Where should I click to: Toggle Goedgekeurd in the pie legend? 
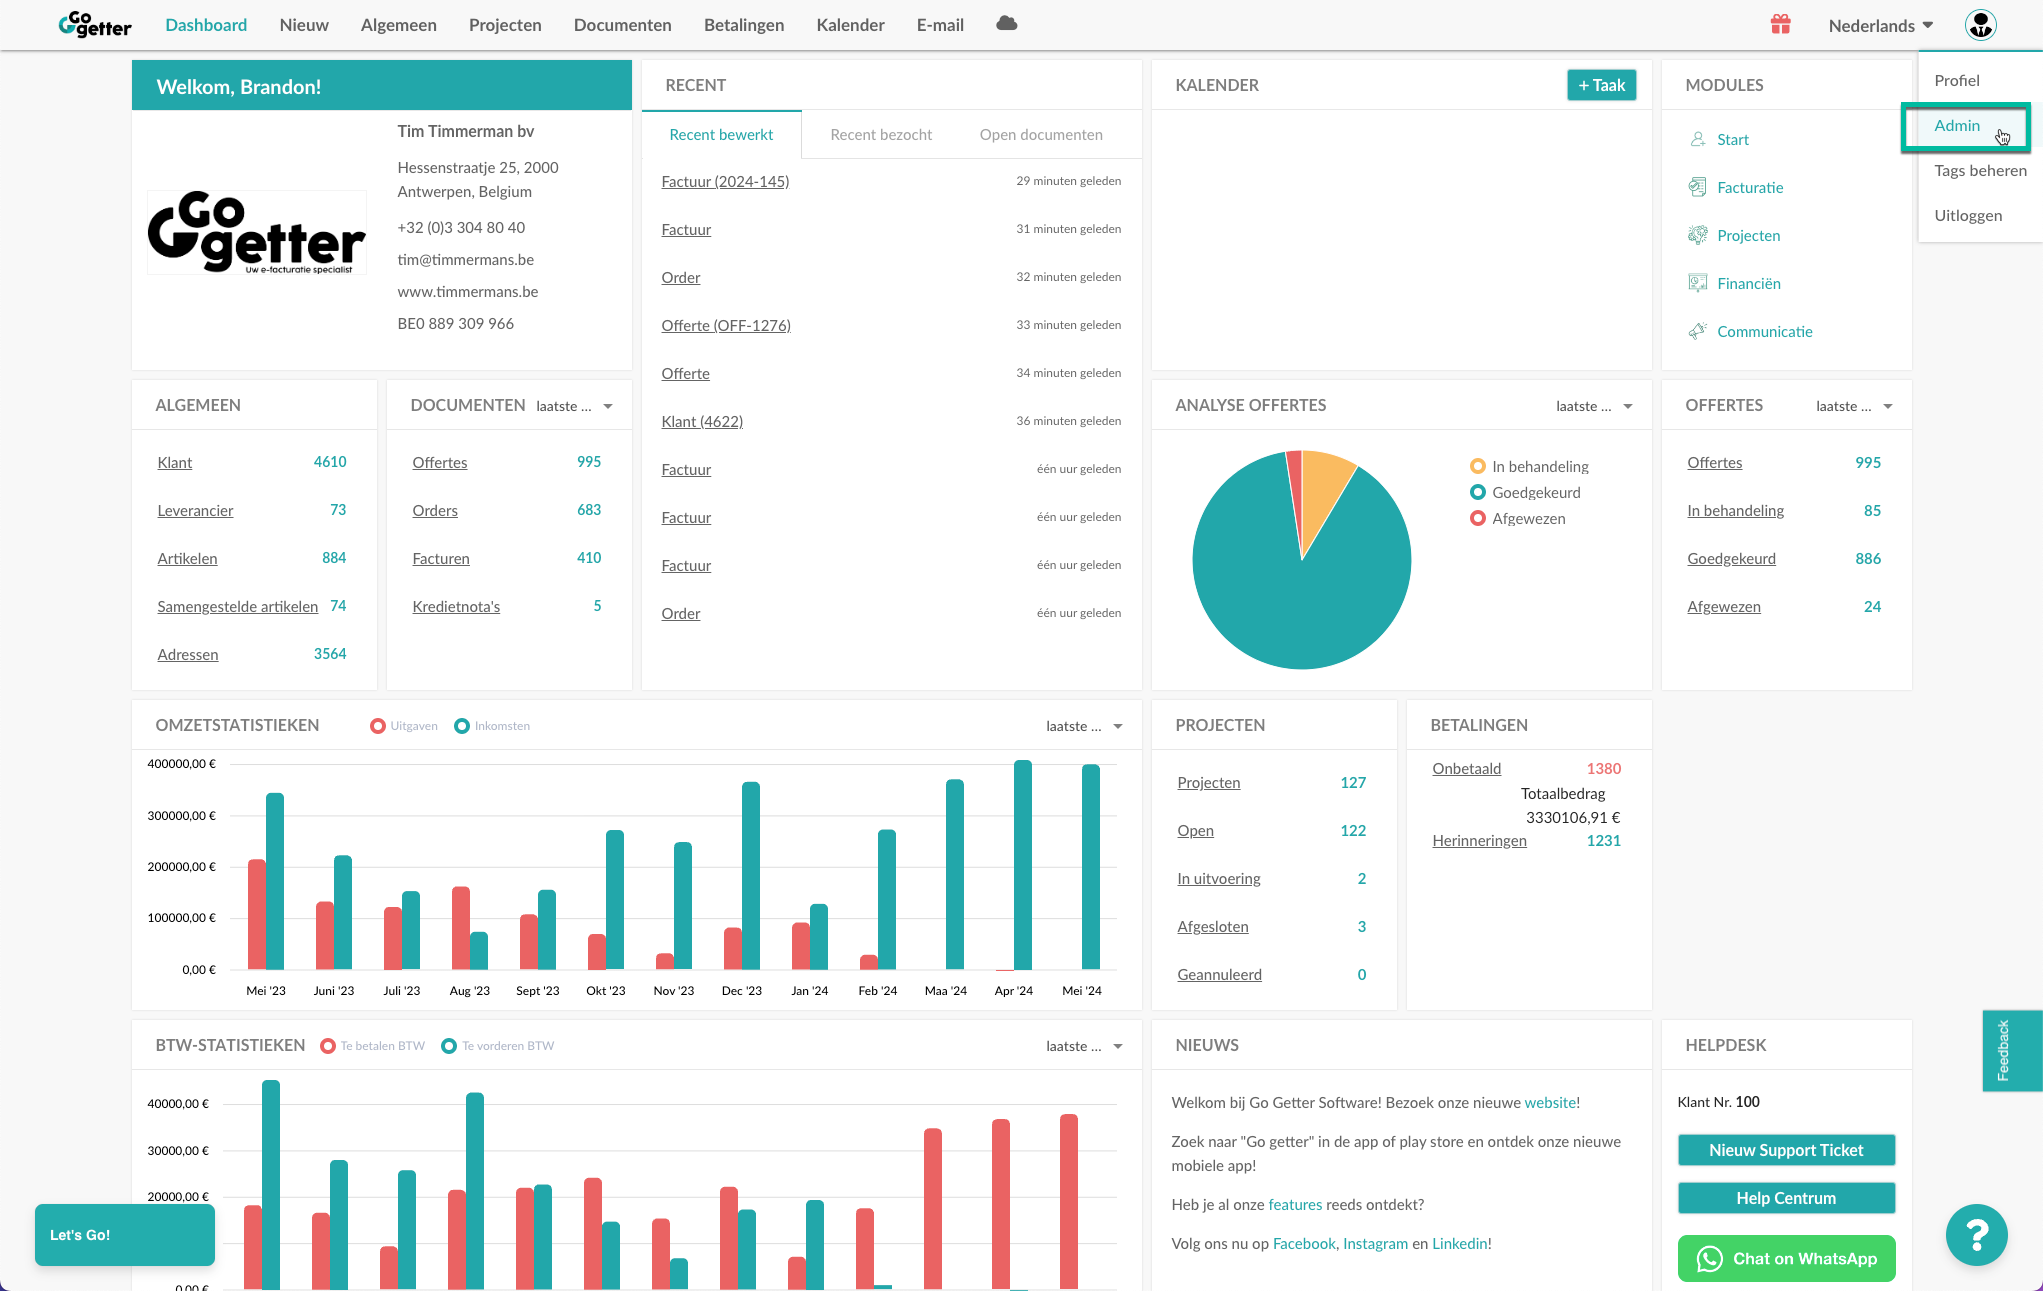(1525, 492)
